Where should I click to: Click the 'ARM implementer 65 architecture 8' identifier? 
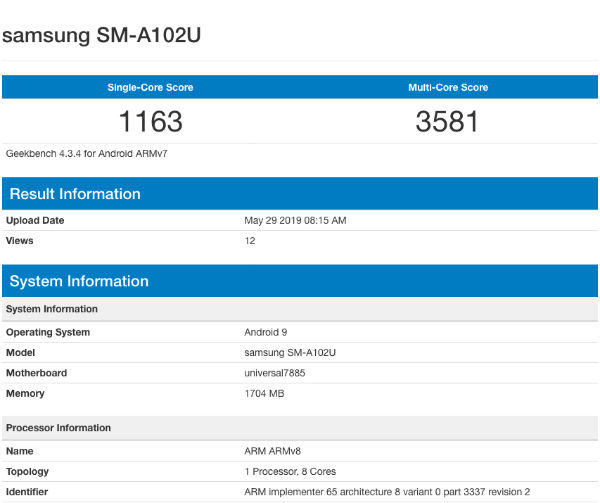point(387,492)
